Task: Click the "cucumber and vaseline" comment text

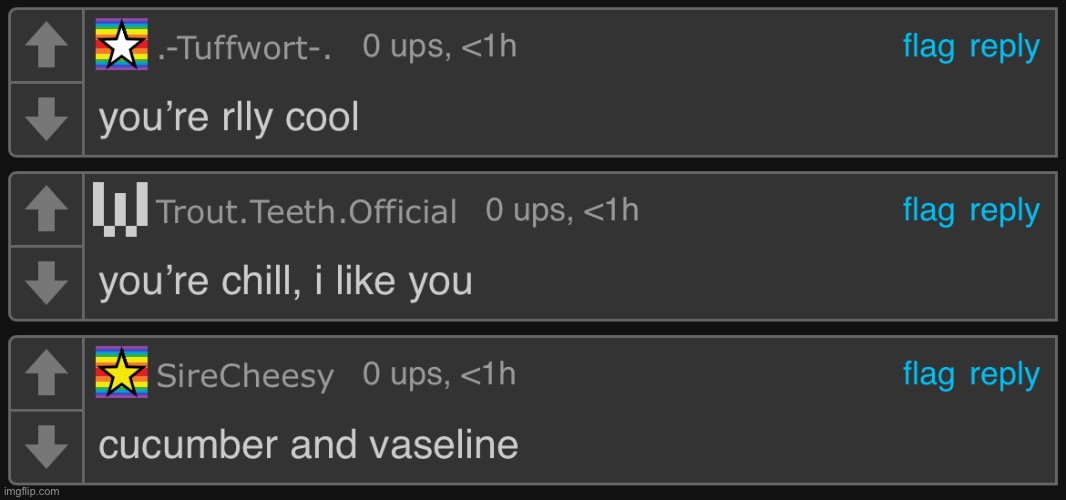Action: click(x=308, y=445)
